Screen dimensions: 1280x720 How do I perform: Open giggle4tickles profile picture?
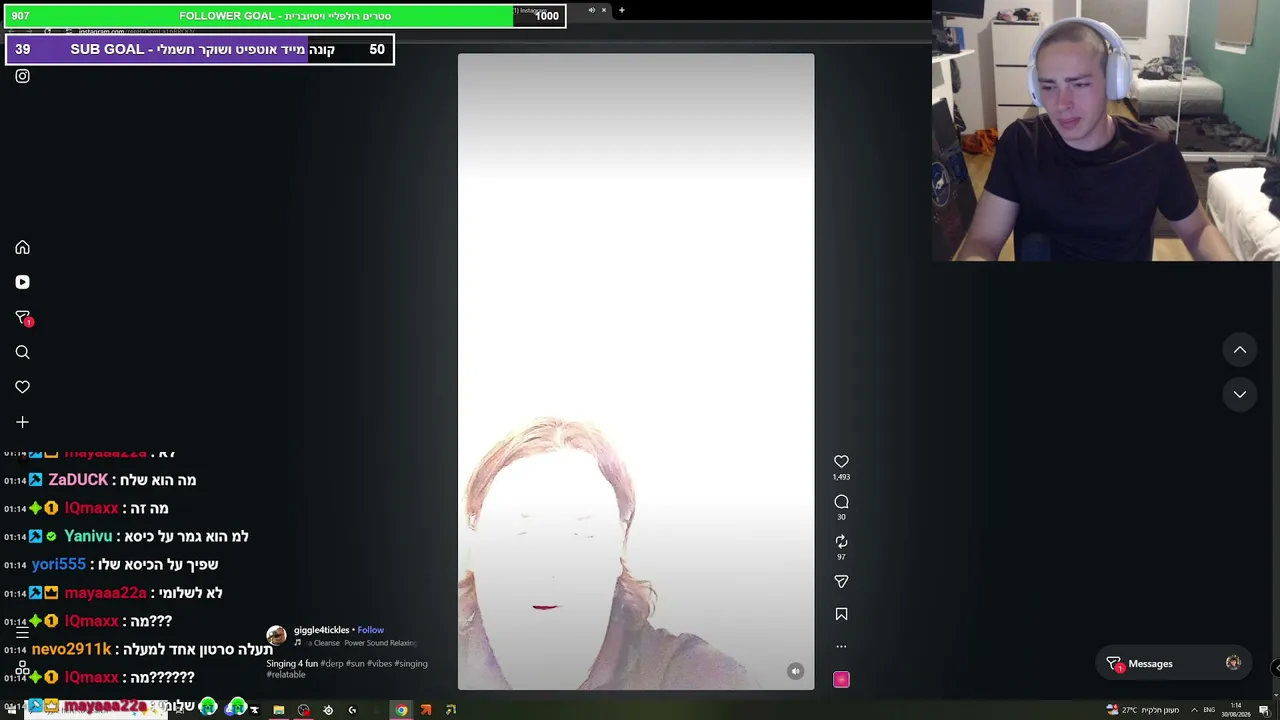(x=276, y=635)
